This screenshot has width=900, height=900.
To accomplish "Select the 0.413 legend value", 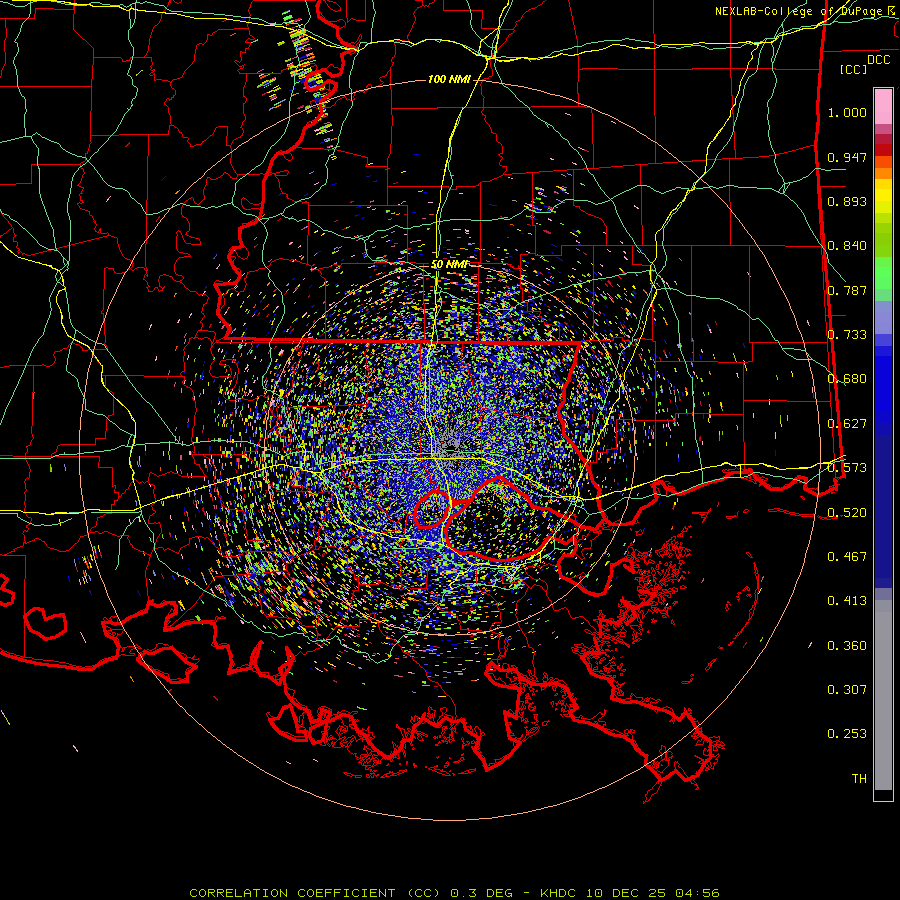I will click(847, 601).
